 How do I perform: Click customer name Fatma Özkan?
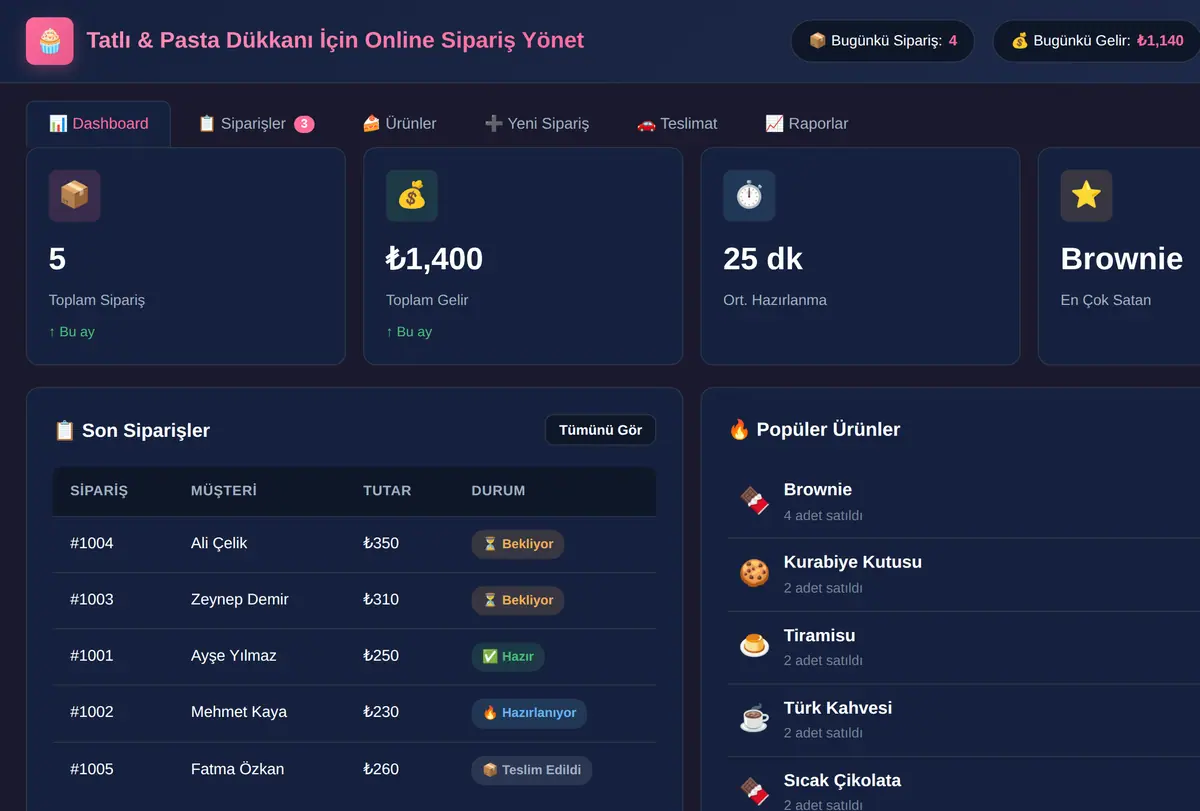tap(238, 769)
